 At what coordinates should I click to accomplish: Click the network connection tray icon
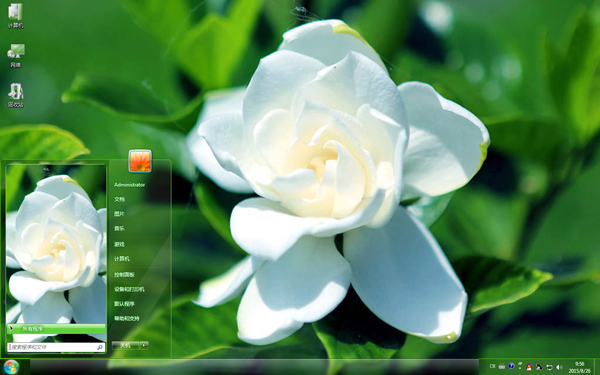[539, 367]
